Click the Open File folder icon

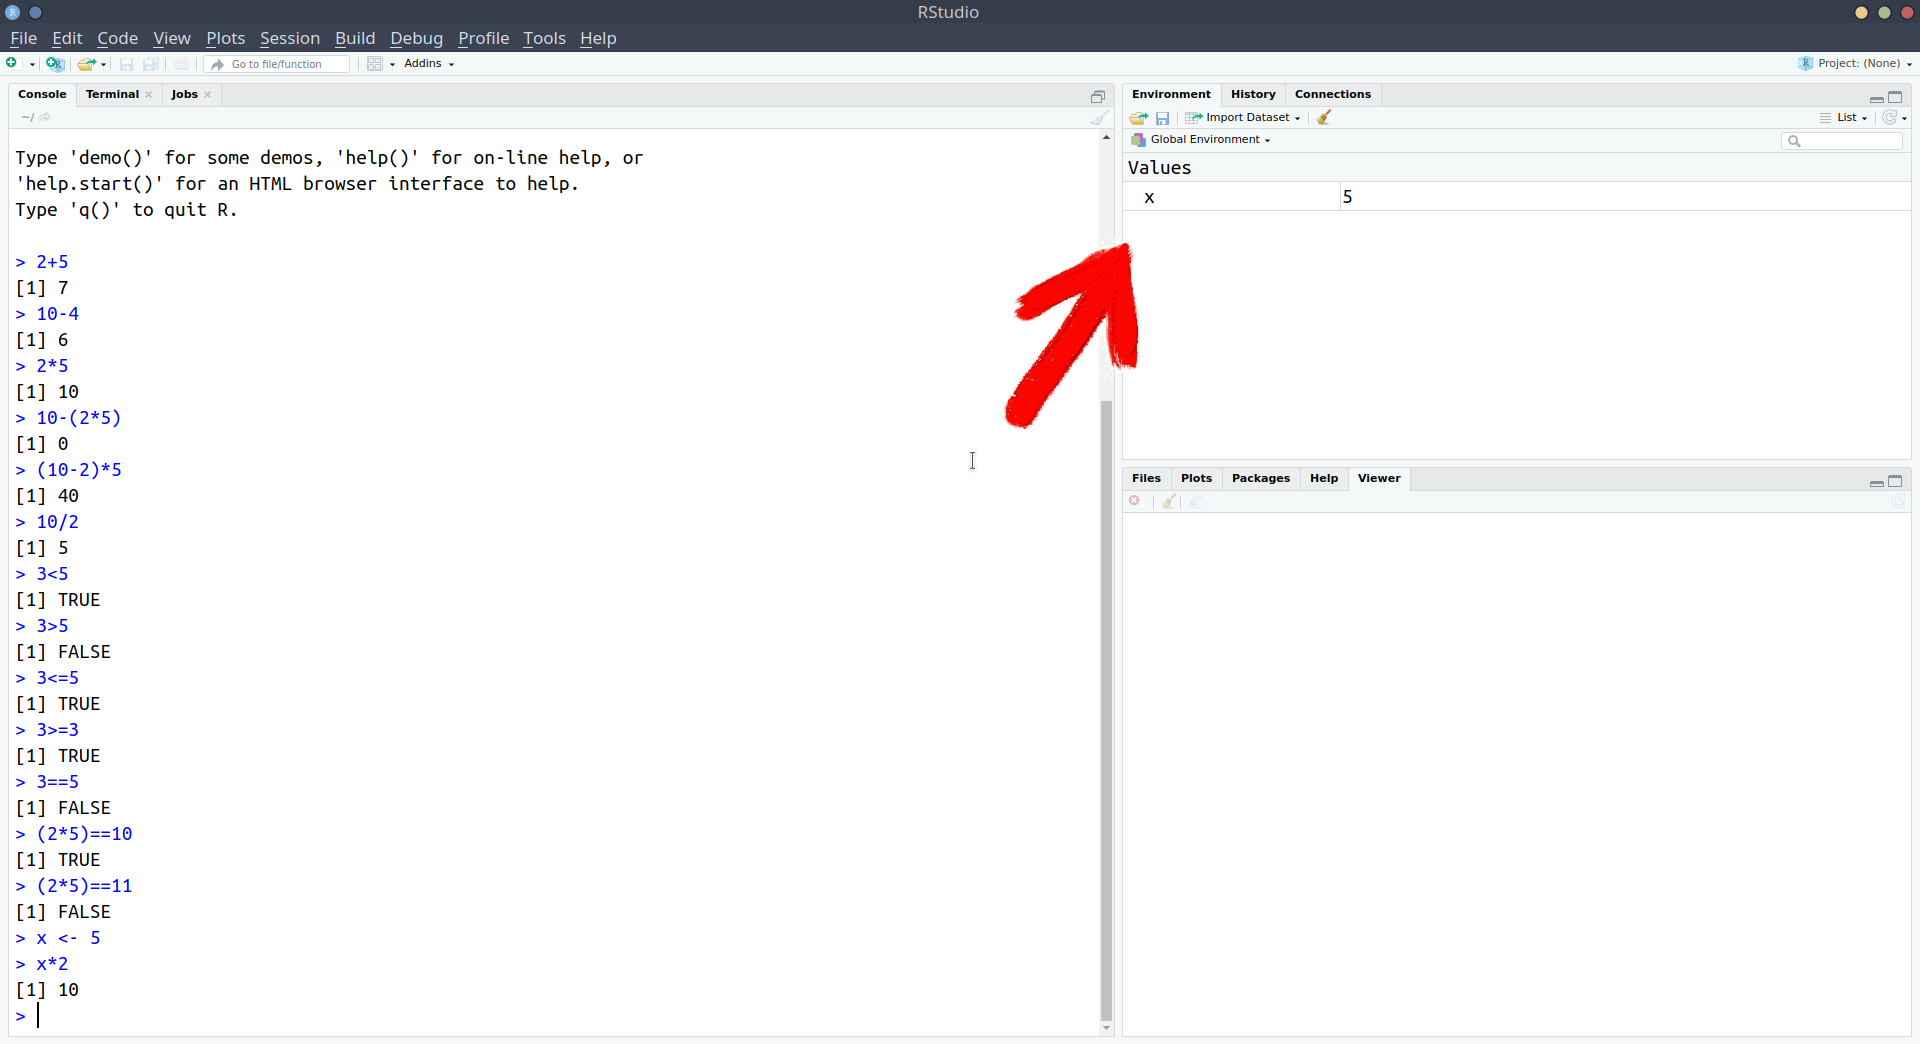click(x=86, y=64)
